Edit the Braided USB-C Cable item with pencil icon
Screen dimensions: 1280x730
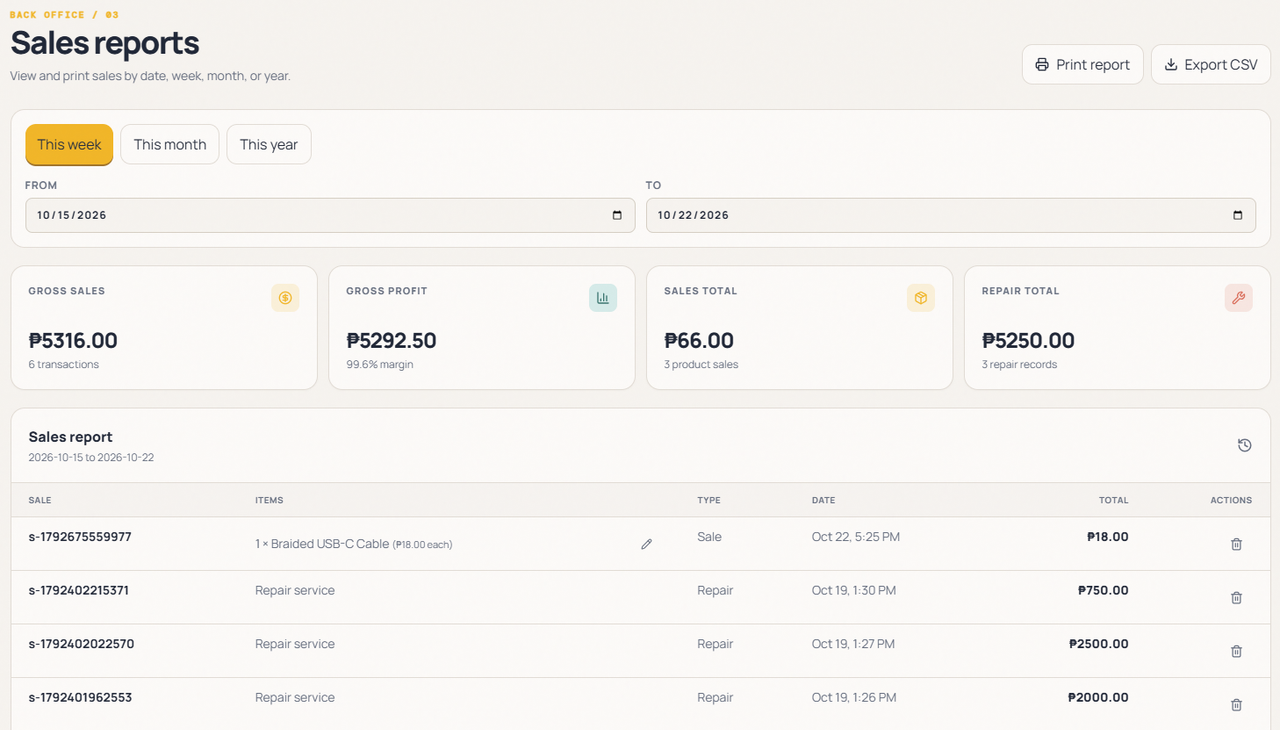click(646, 544)
